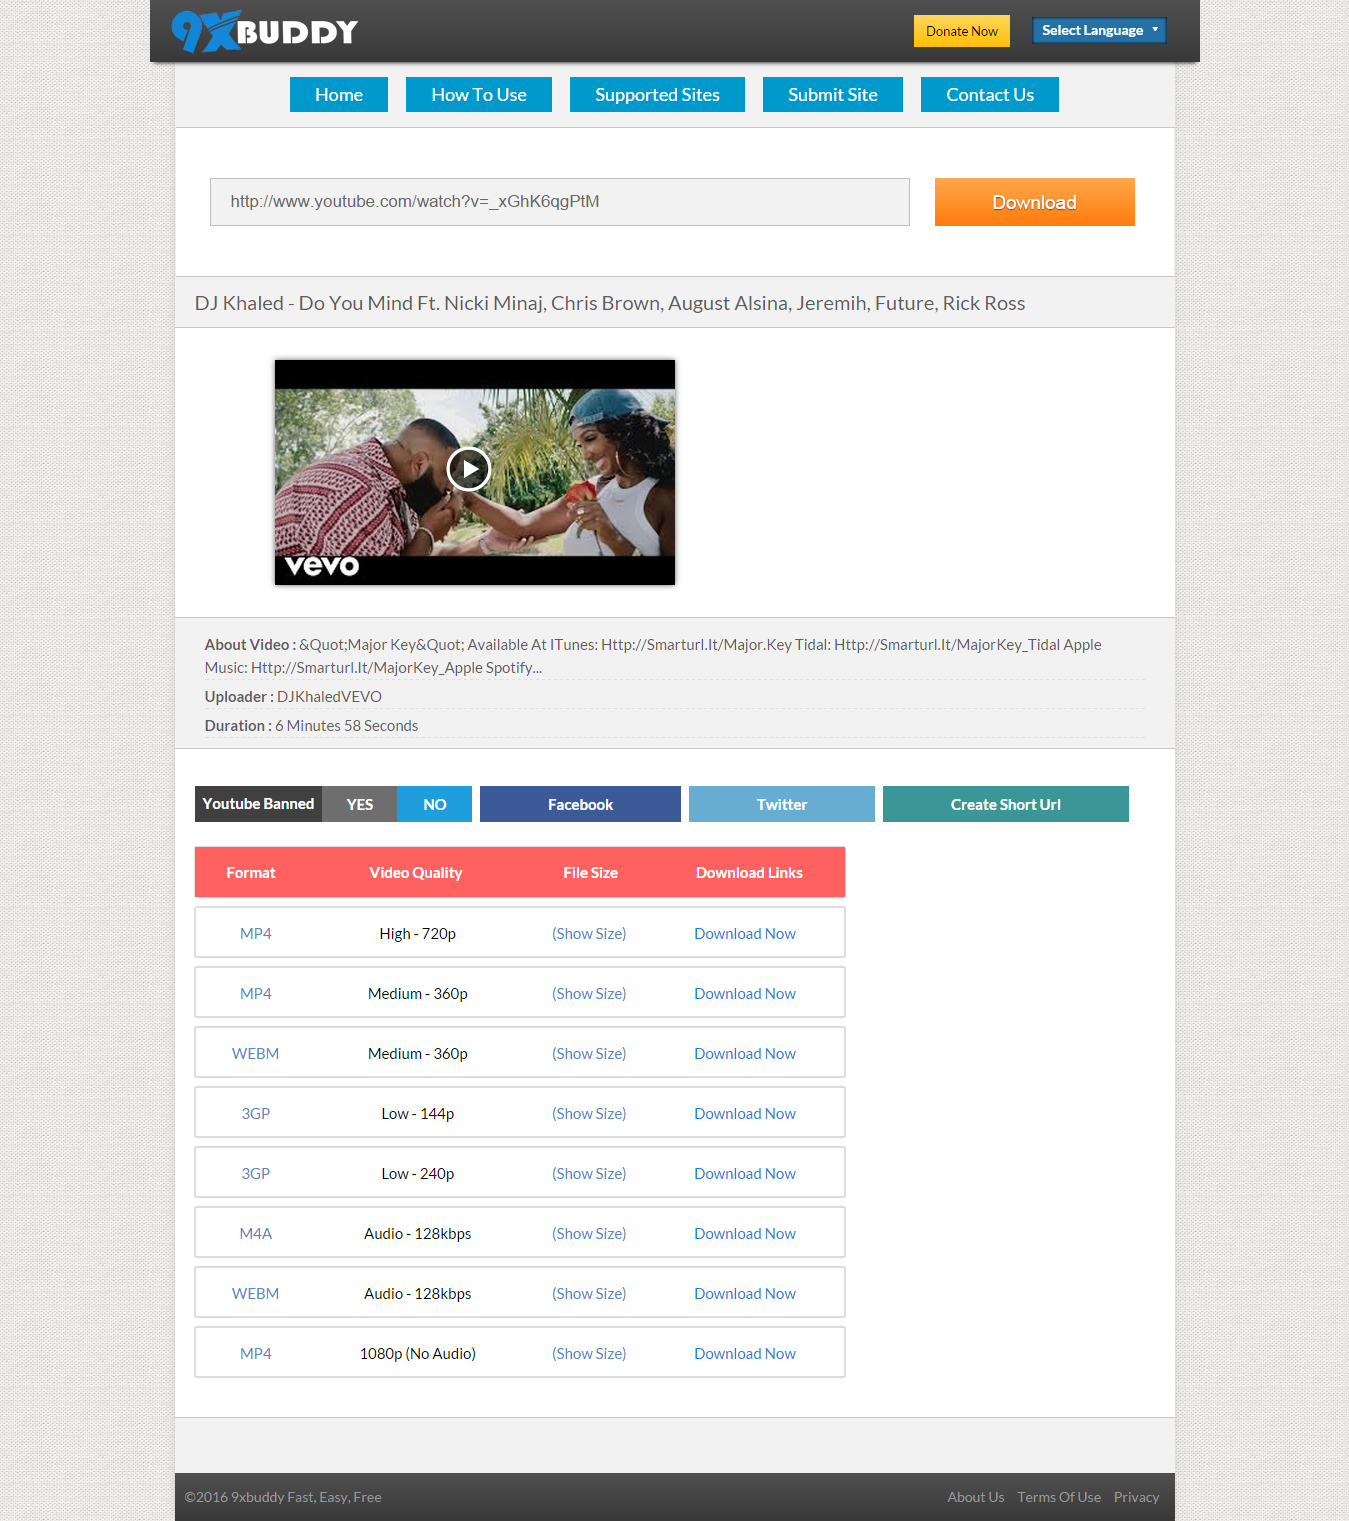Screen dimensions: 1349x1521
Task: Select YES for Youtube Banned
Action: click(360, 804)
